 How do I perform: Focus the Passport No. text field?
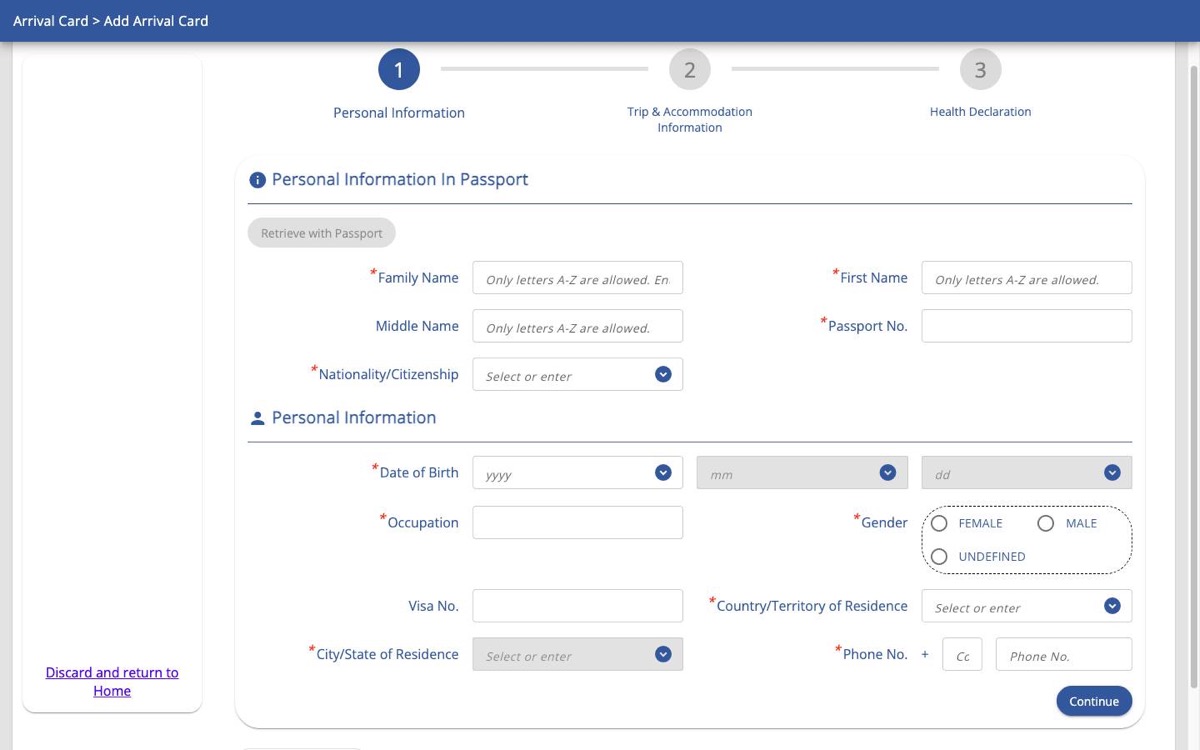tap(1027, 326)
